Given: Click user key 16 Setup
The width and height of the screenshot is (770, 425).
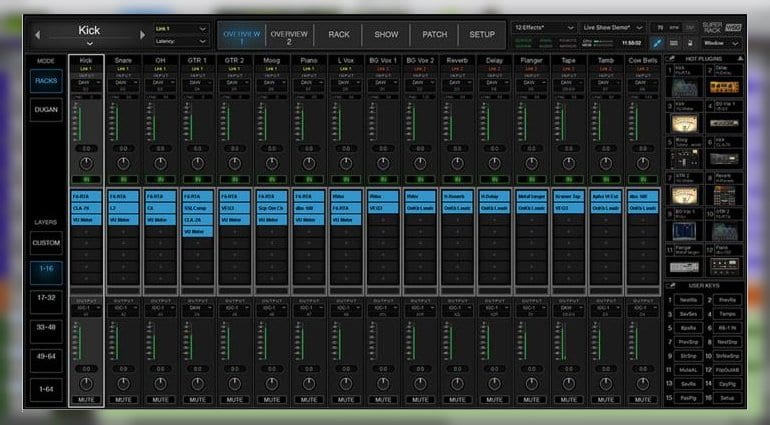Looking at the screenshot, I should point(727,398).
